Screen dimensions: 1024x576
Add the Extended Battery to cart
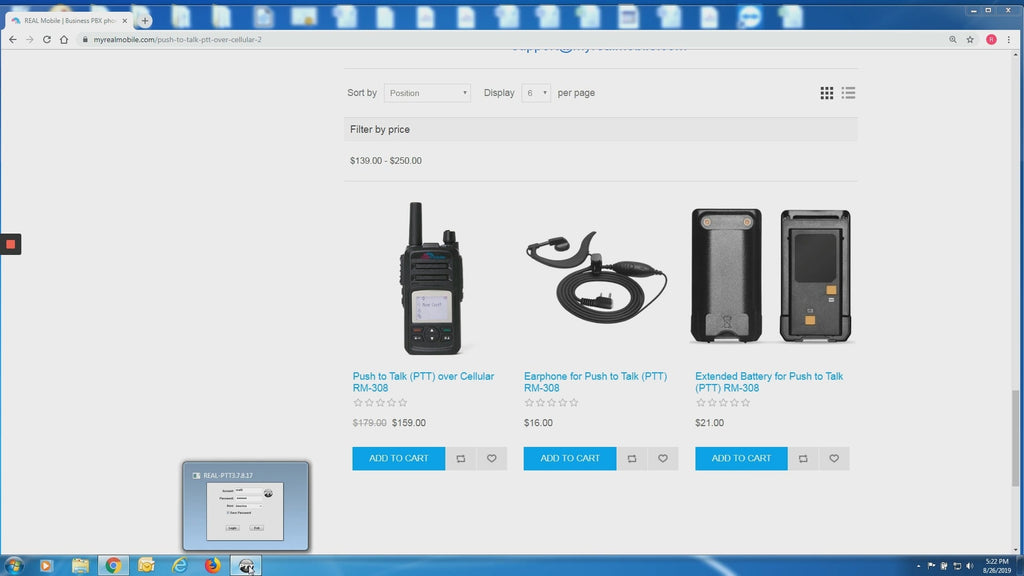pos(741,458)
